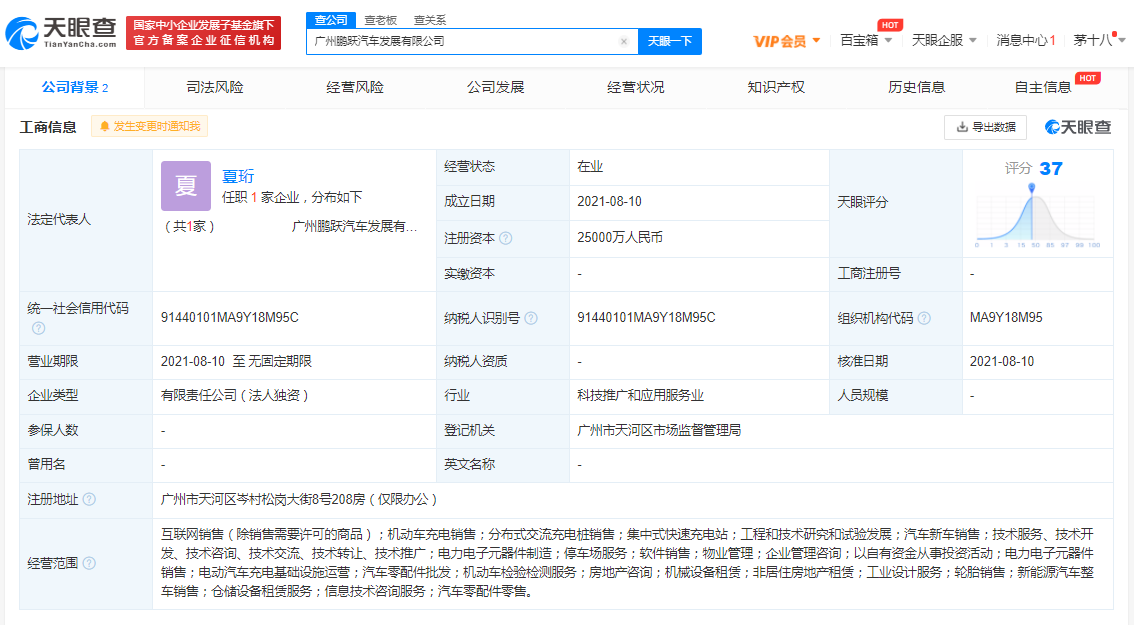Image resolution: width=1134 pixels, height=625 pixels.
Task: Click the 导出数据 export button
Action: (x=985, y=127)
